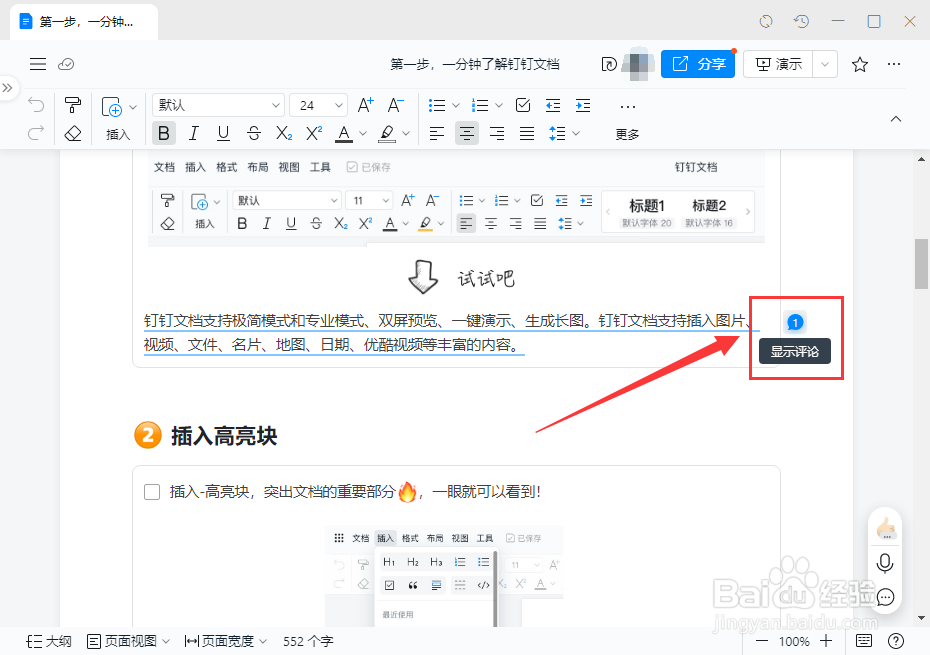Screen dimensions: 930x655
Task: Zoom out with the minus button
Action: pyautogui.click(x=762, y=641)
